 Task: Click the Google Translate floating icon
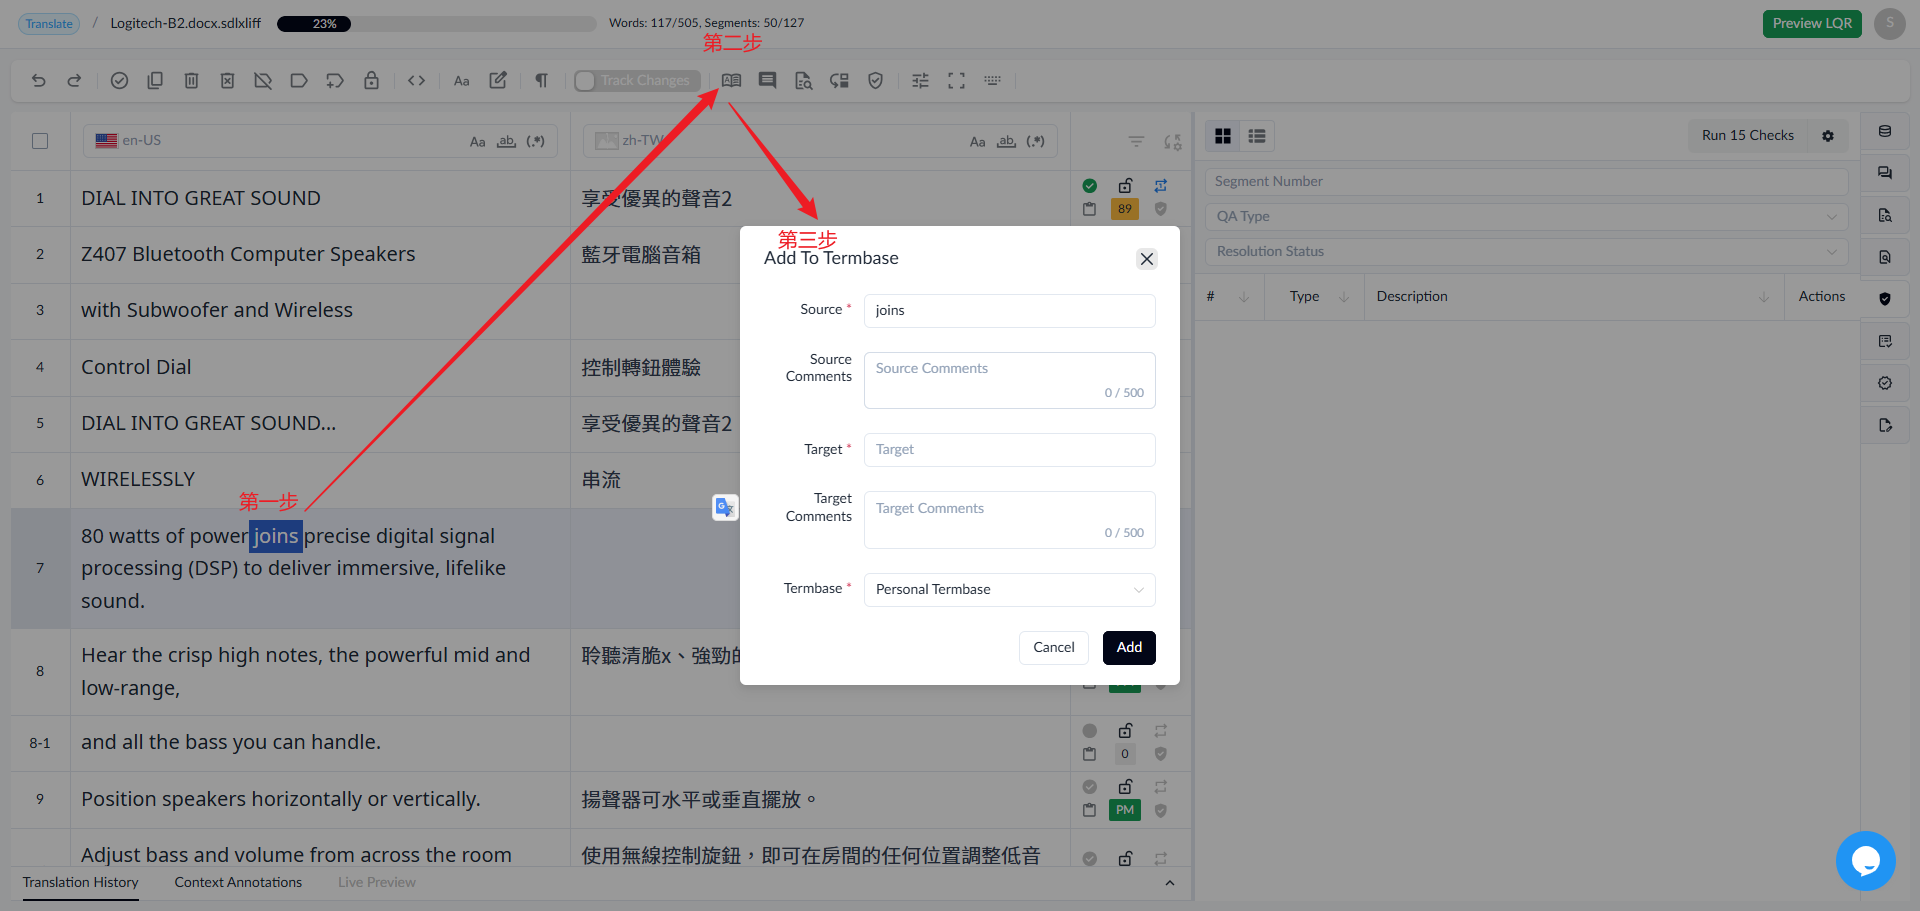point(725,508)
